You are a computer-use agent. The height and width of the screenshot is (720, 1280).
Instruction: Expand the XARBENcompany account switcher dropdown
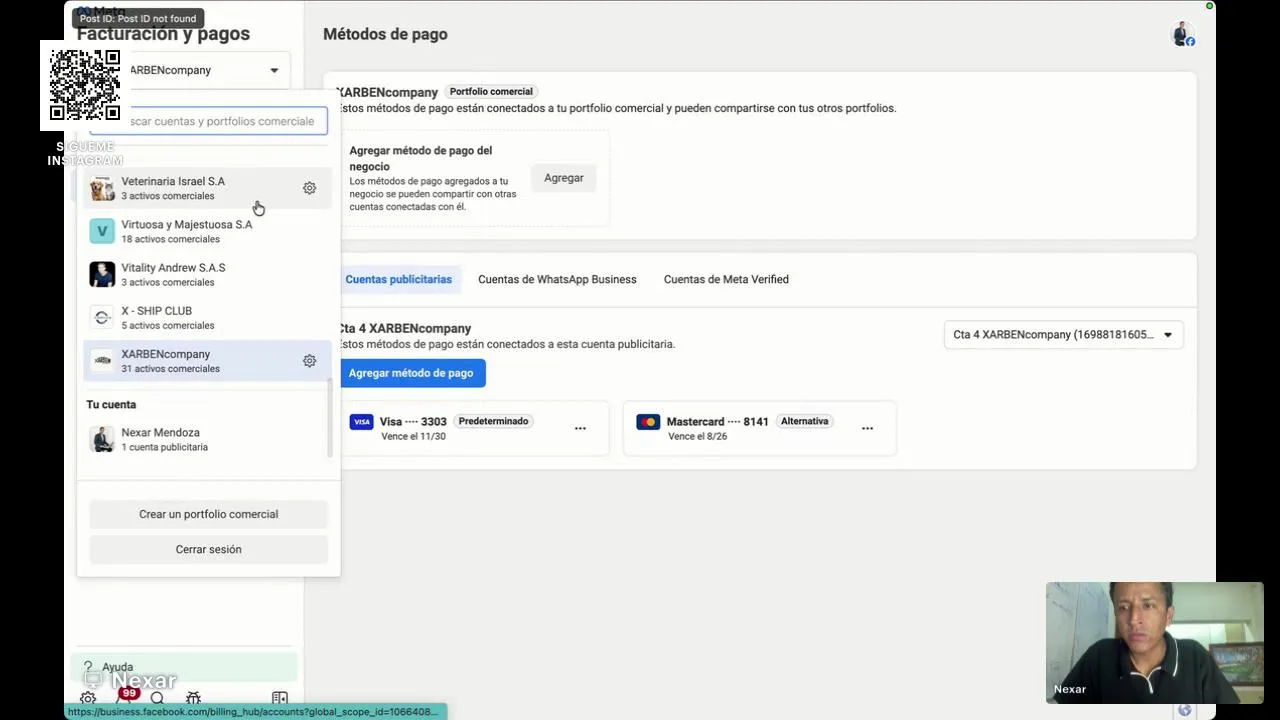coord(274,70)
